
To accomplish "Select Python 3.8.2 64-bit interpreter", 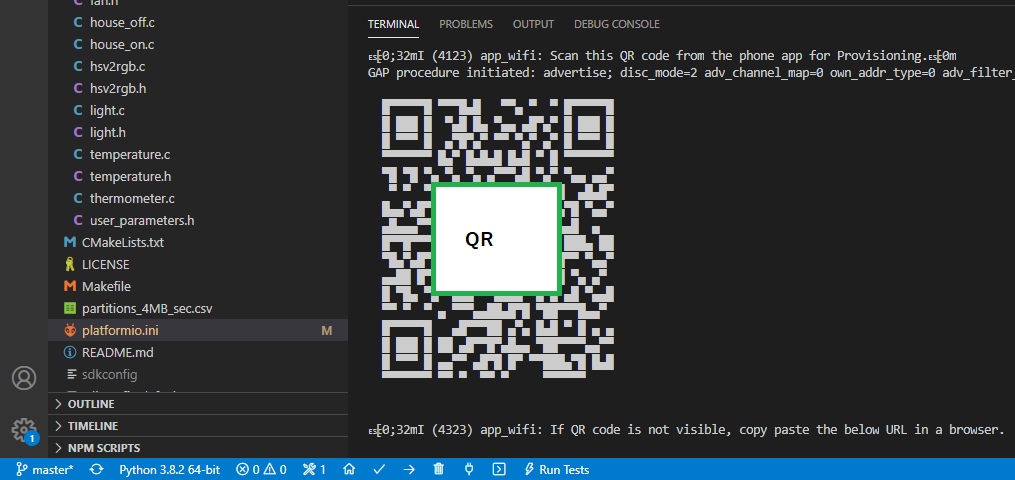I will click(170, 469).
